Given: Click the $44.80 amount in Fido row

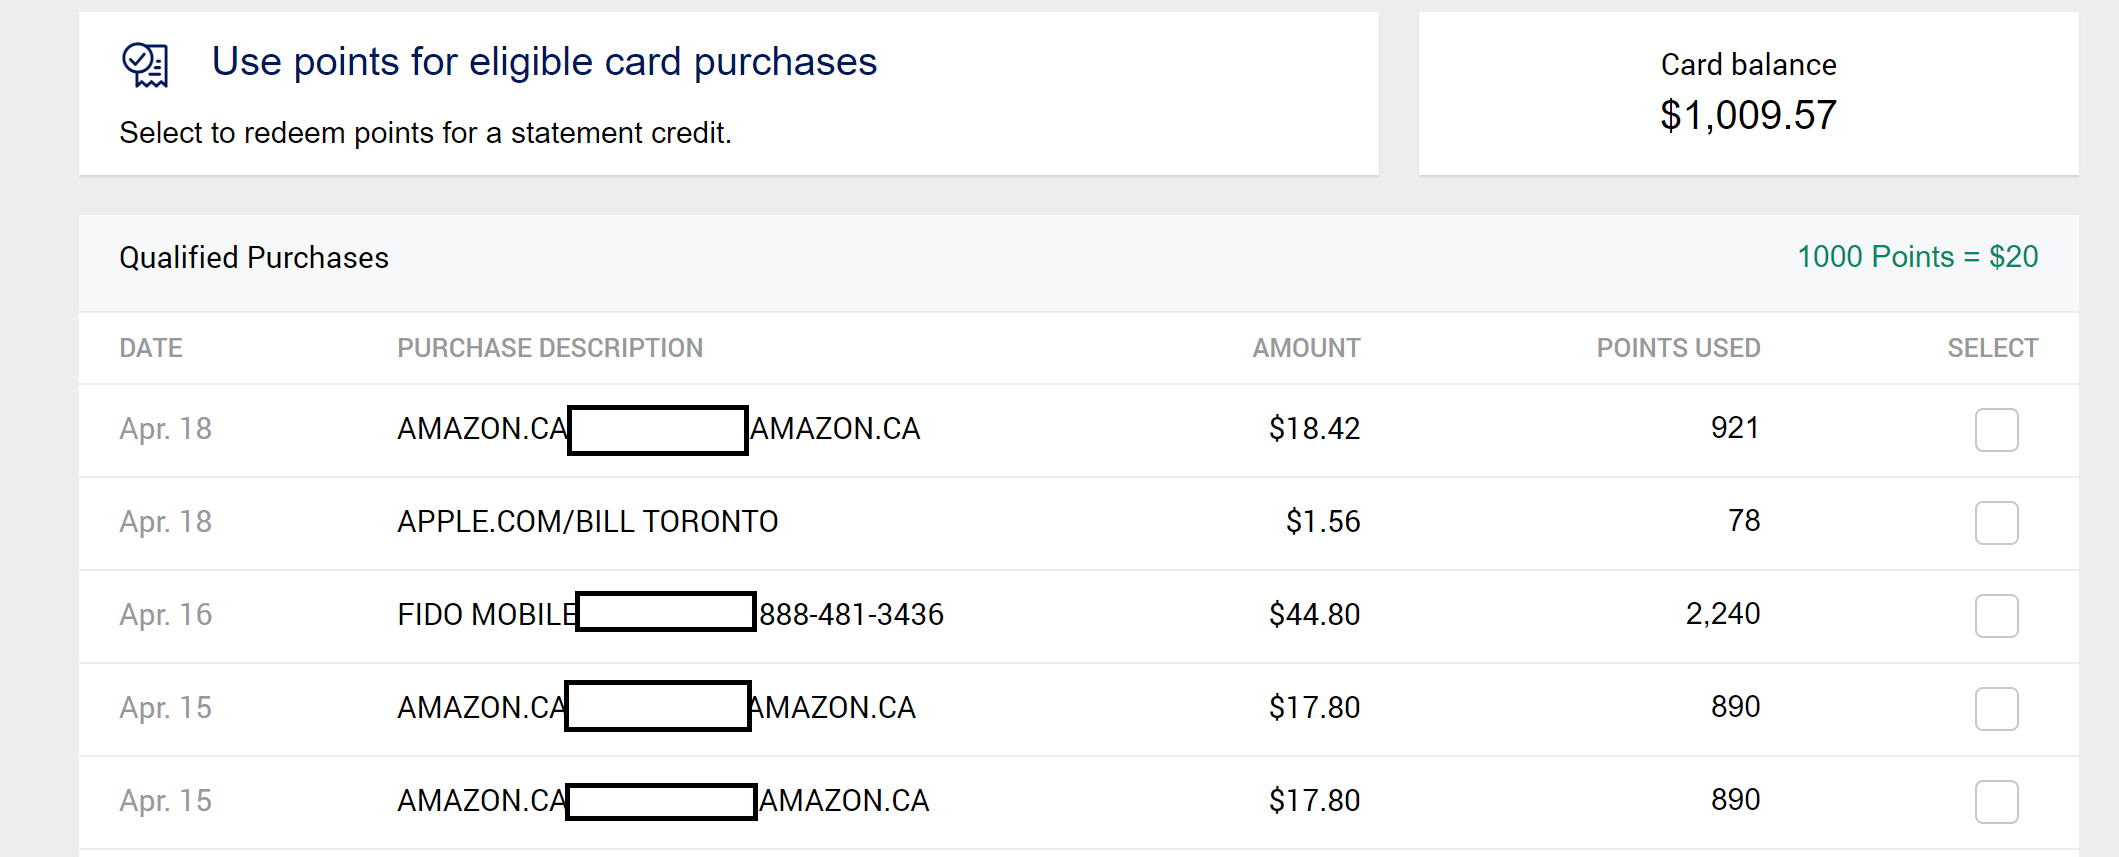Looking at the screenshot, I should (1314, 614).
